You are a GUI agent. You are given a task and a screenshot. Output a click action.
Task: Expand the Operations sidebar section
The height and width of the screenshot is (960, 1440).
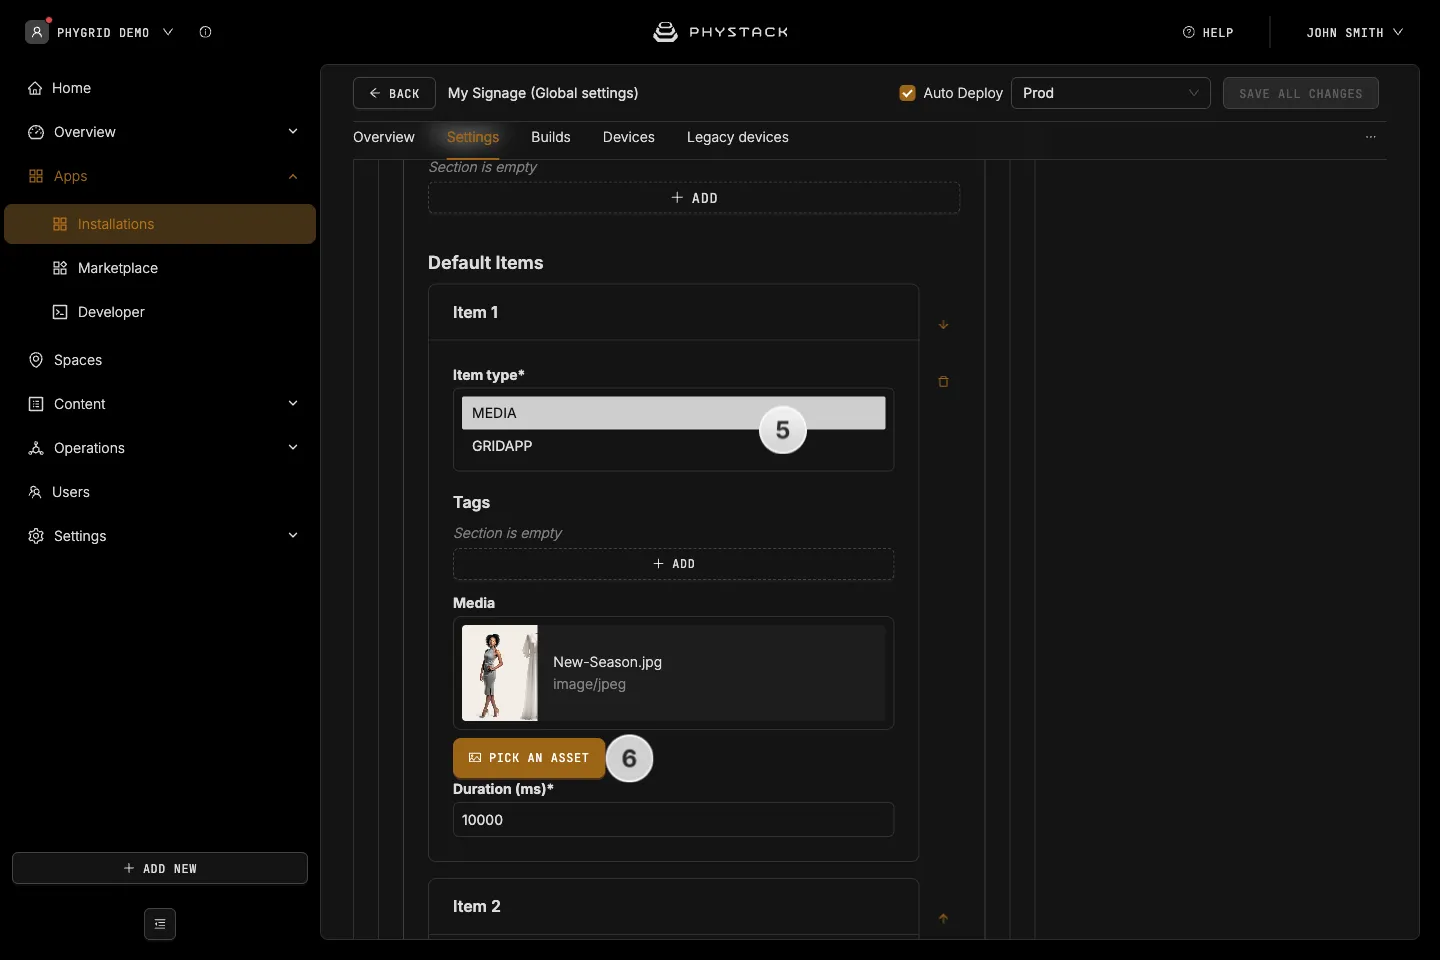coord(293,448)
